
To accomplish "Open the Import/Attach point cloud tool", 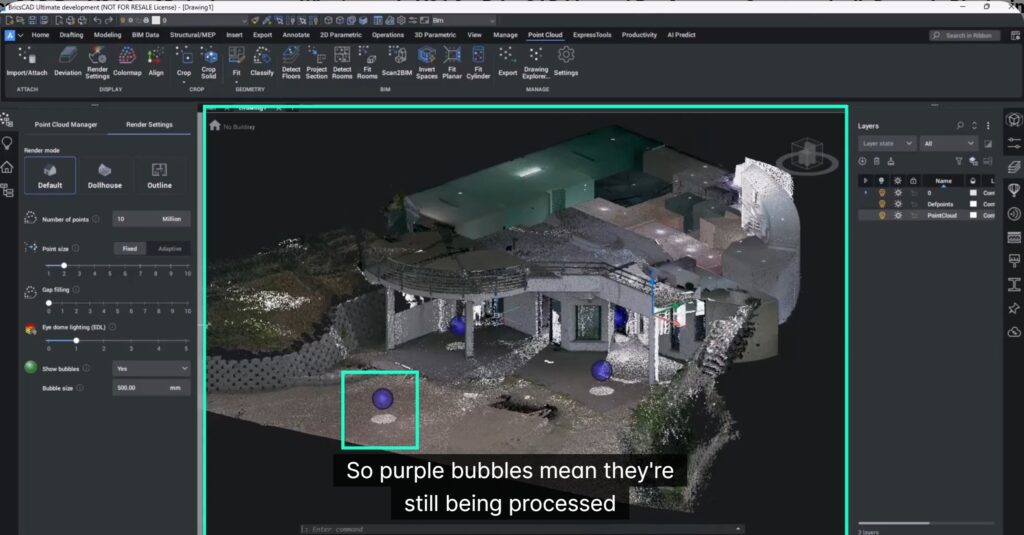I will coord(27,63).
